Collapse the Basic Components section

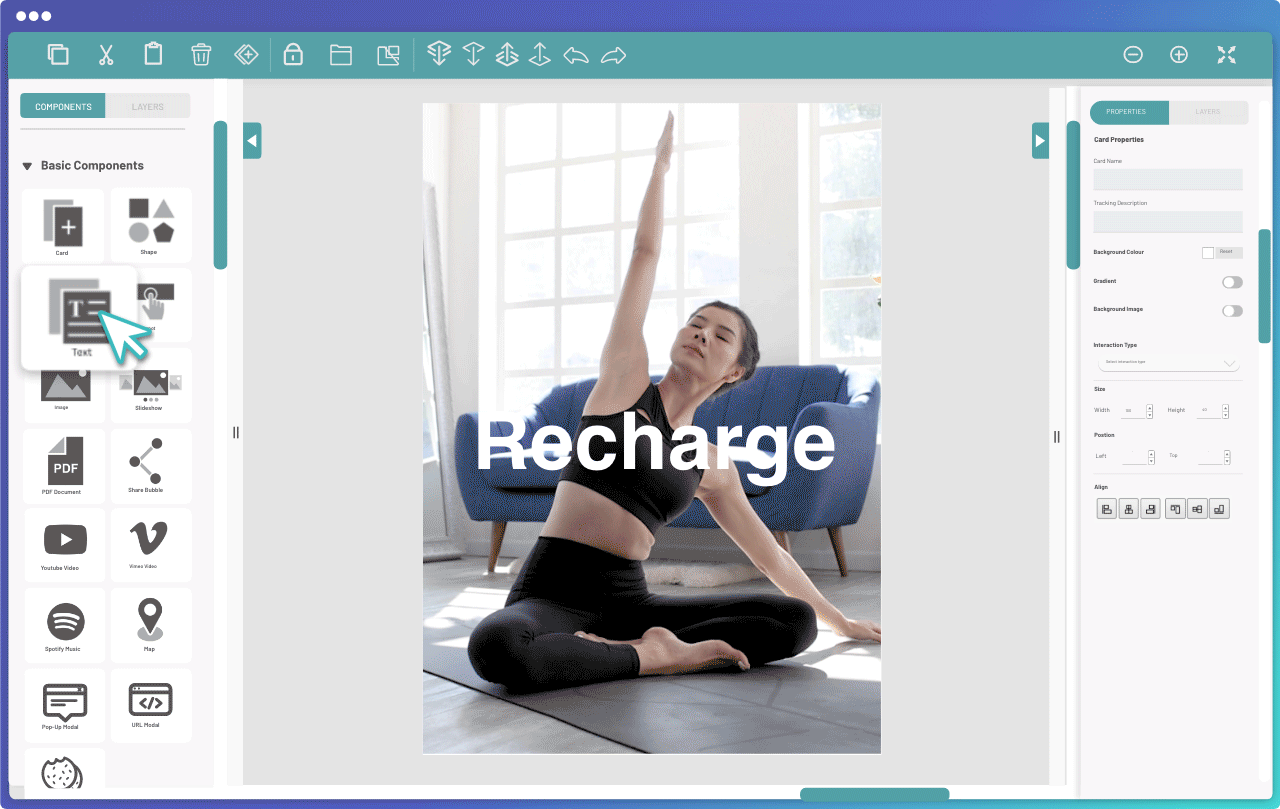click(27, 166)
